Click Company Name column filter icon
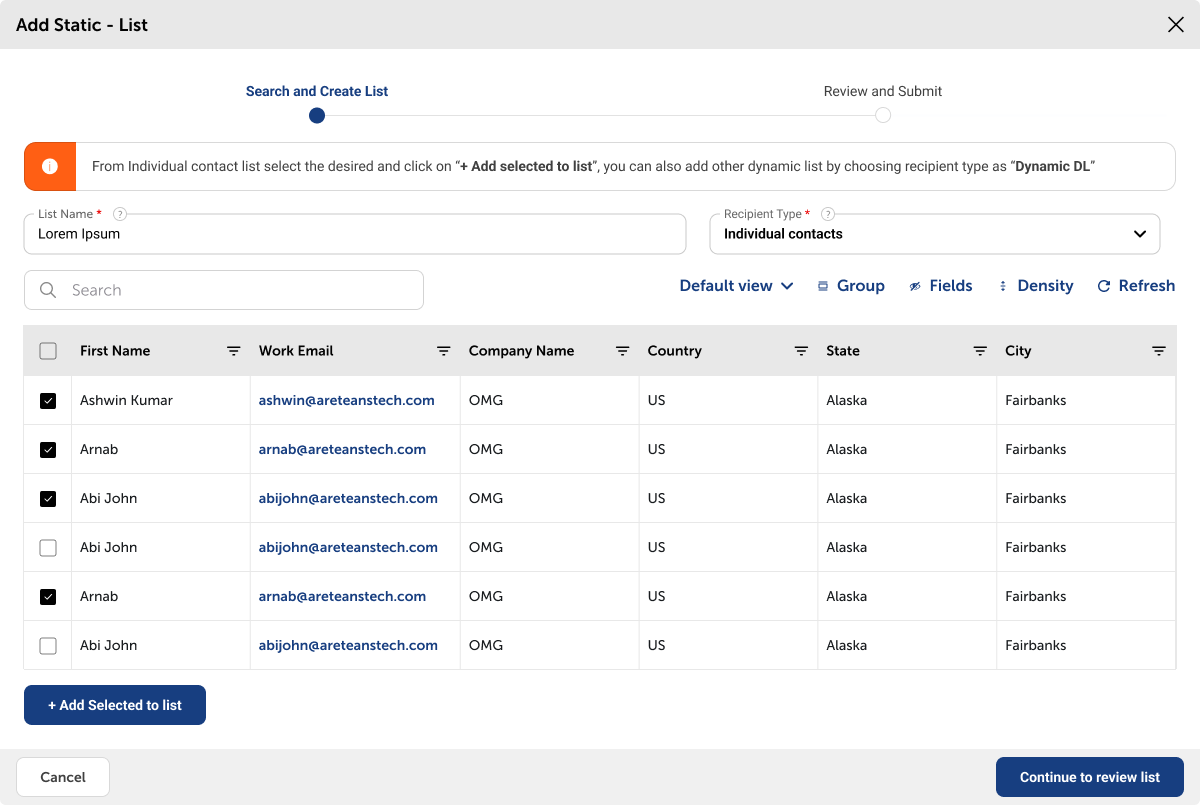The image size is (1200, 805). pos(623,351)
